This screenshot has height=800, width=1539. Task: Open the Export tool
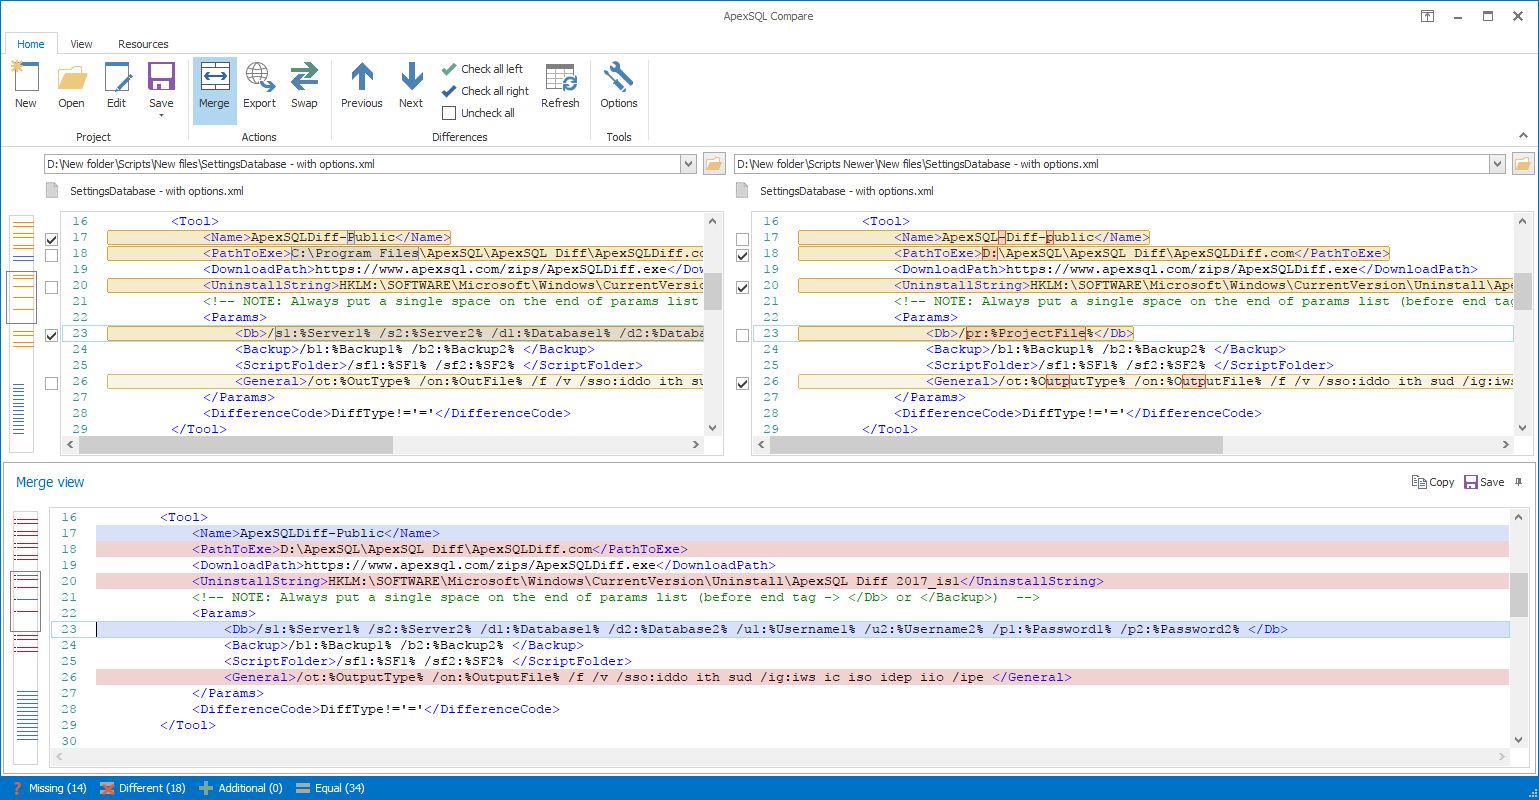[259, 85]
